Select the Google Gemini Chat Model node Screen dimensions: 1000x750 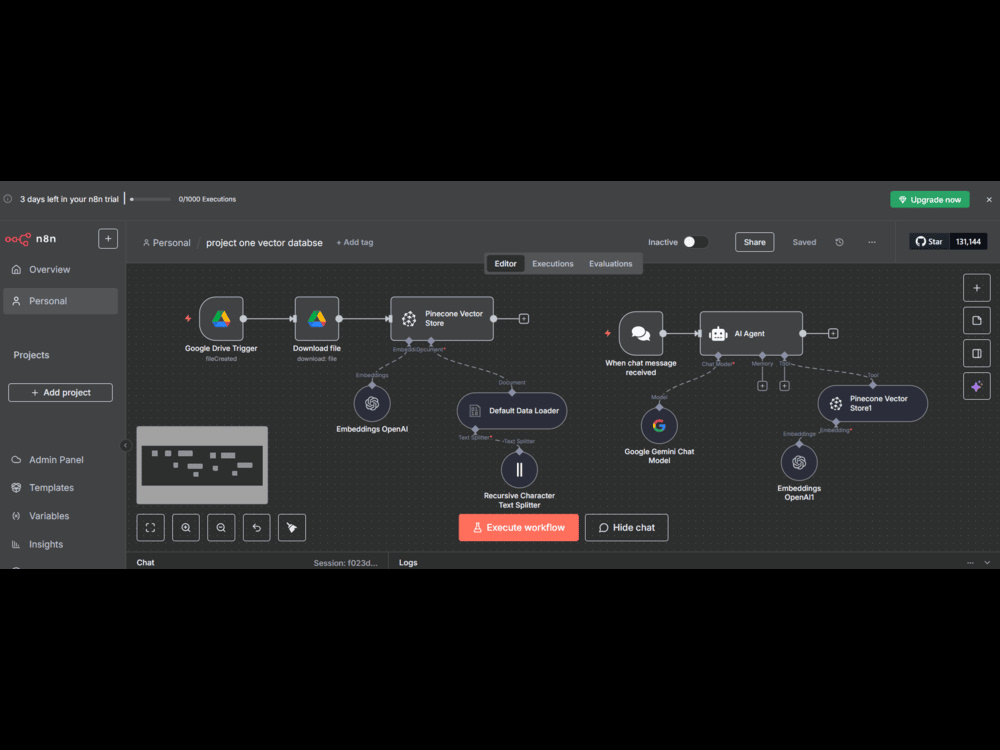pos(659,425)
